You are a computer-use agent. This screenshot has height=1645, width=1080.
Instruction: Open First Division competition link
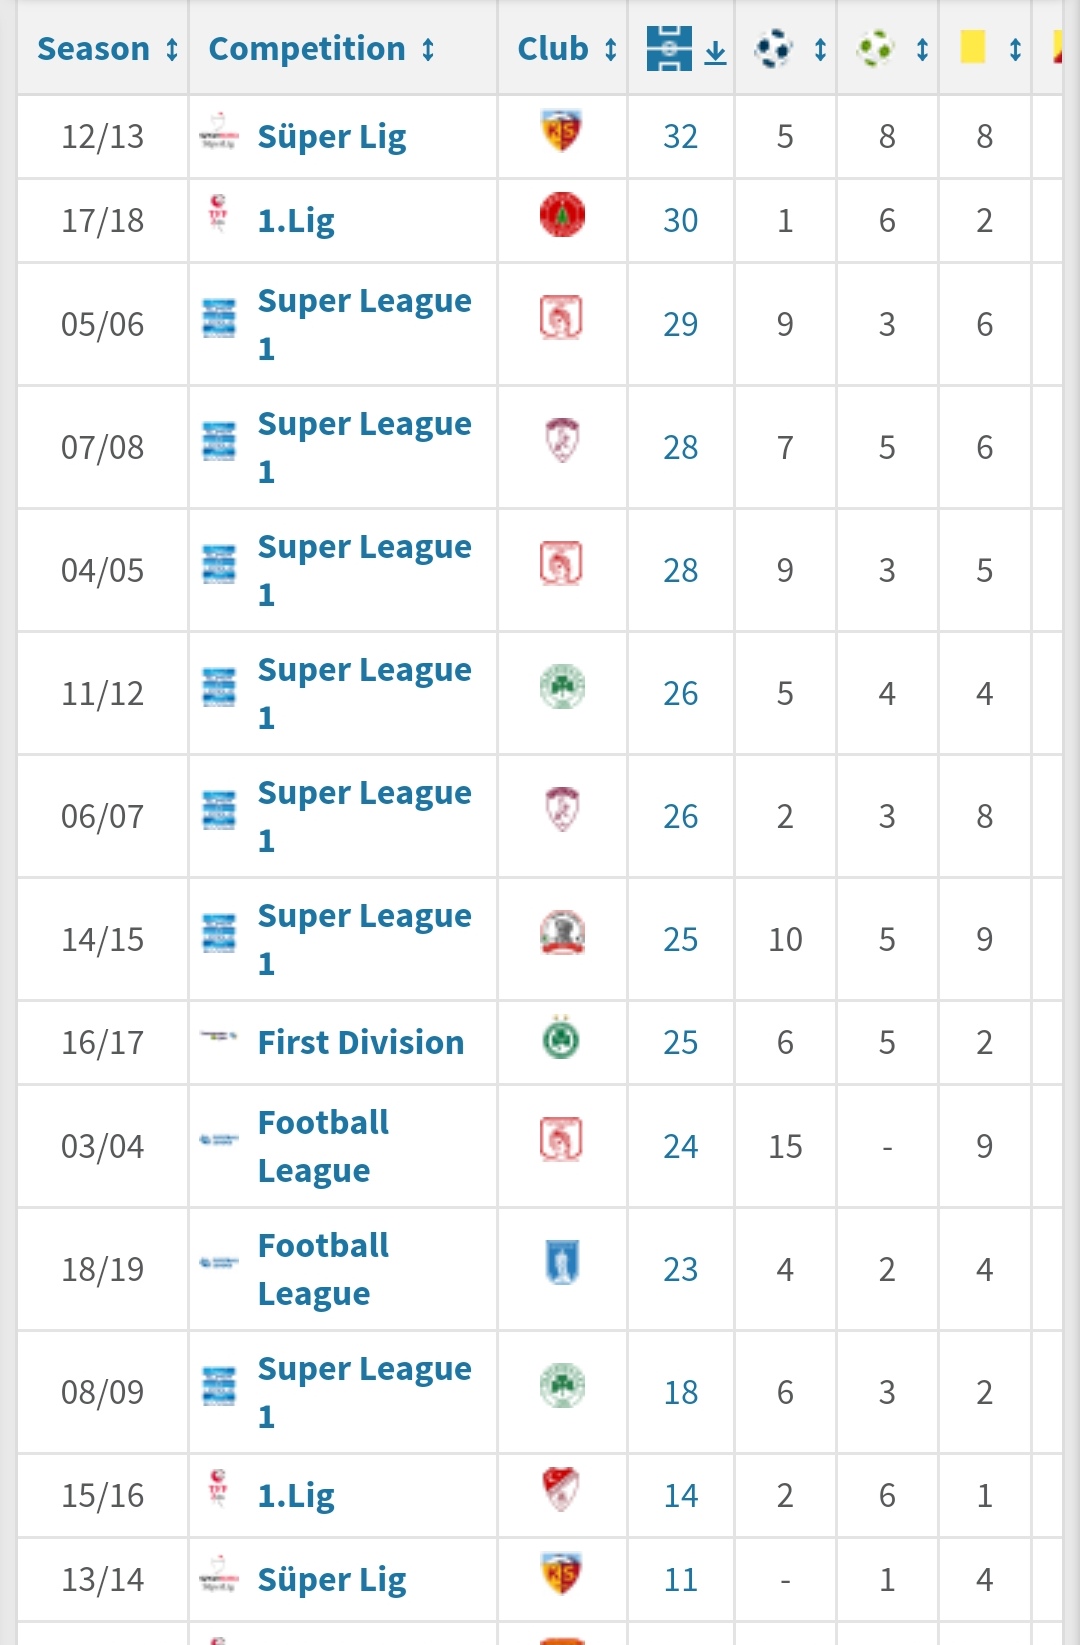coord(361,1043)
